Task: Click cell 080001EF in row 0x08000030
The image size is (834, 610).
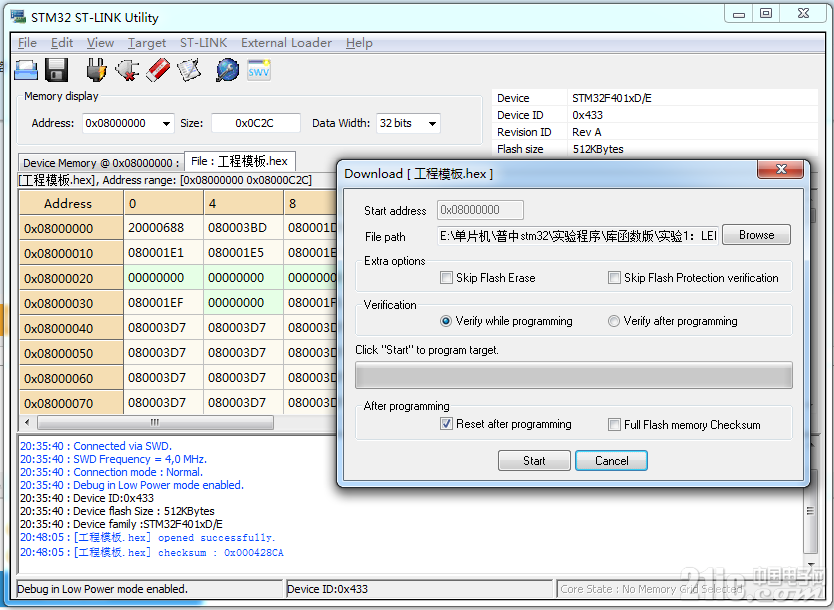Action: [x=163, y=303]
